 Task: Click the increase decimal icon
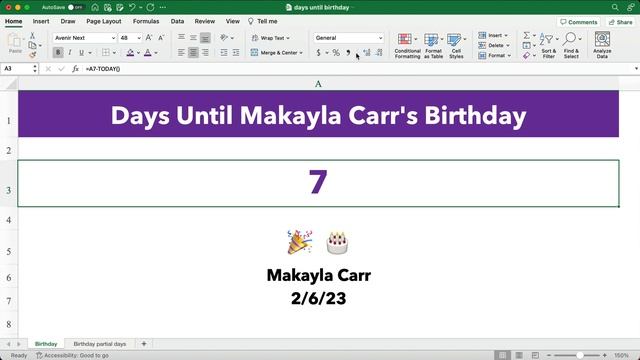point(367,52)
